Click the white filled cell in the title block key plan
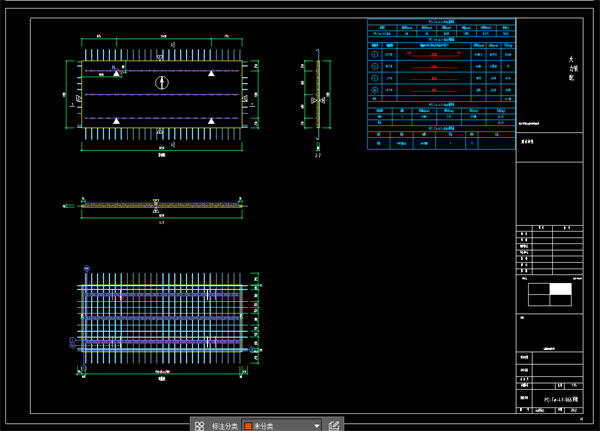Image resolution: width=600 pixels, height=431 pixels. click(561, 289)
